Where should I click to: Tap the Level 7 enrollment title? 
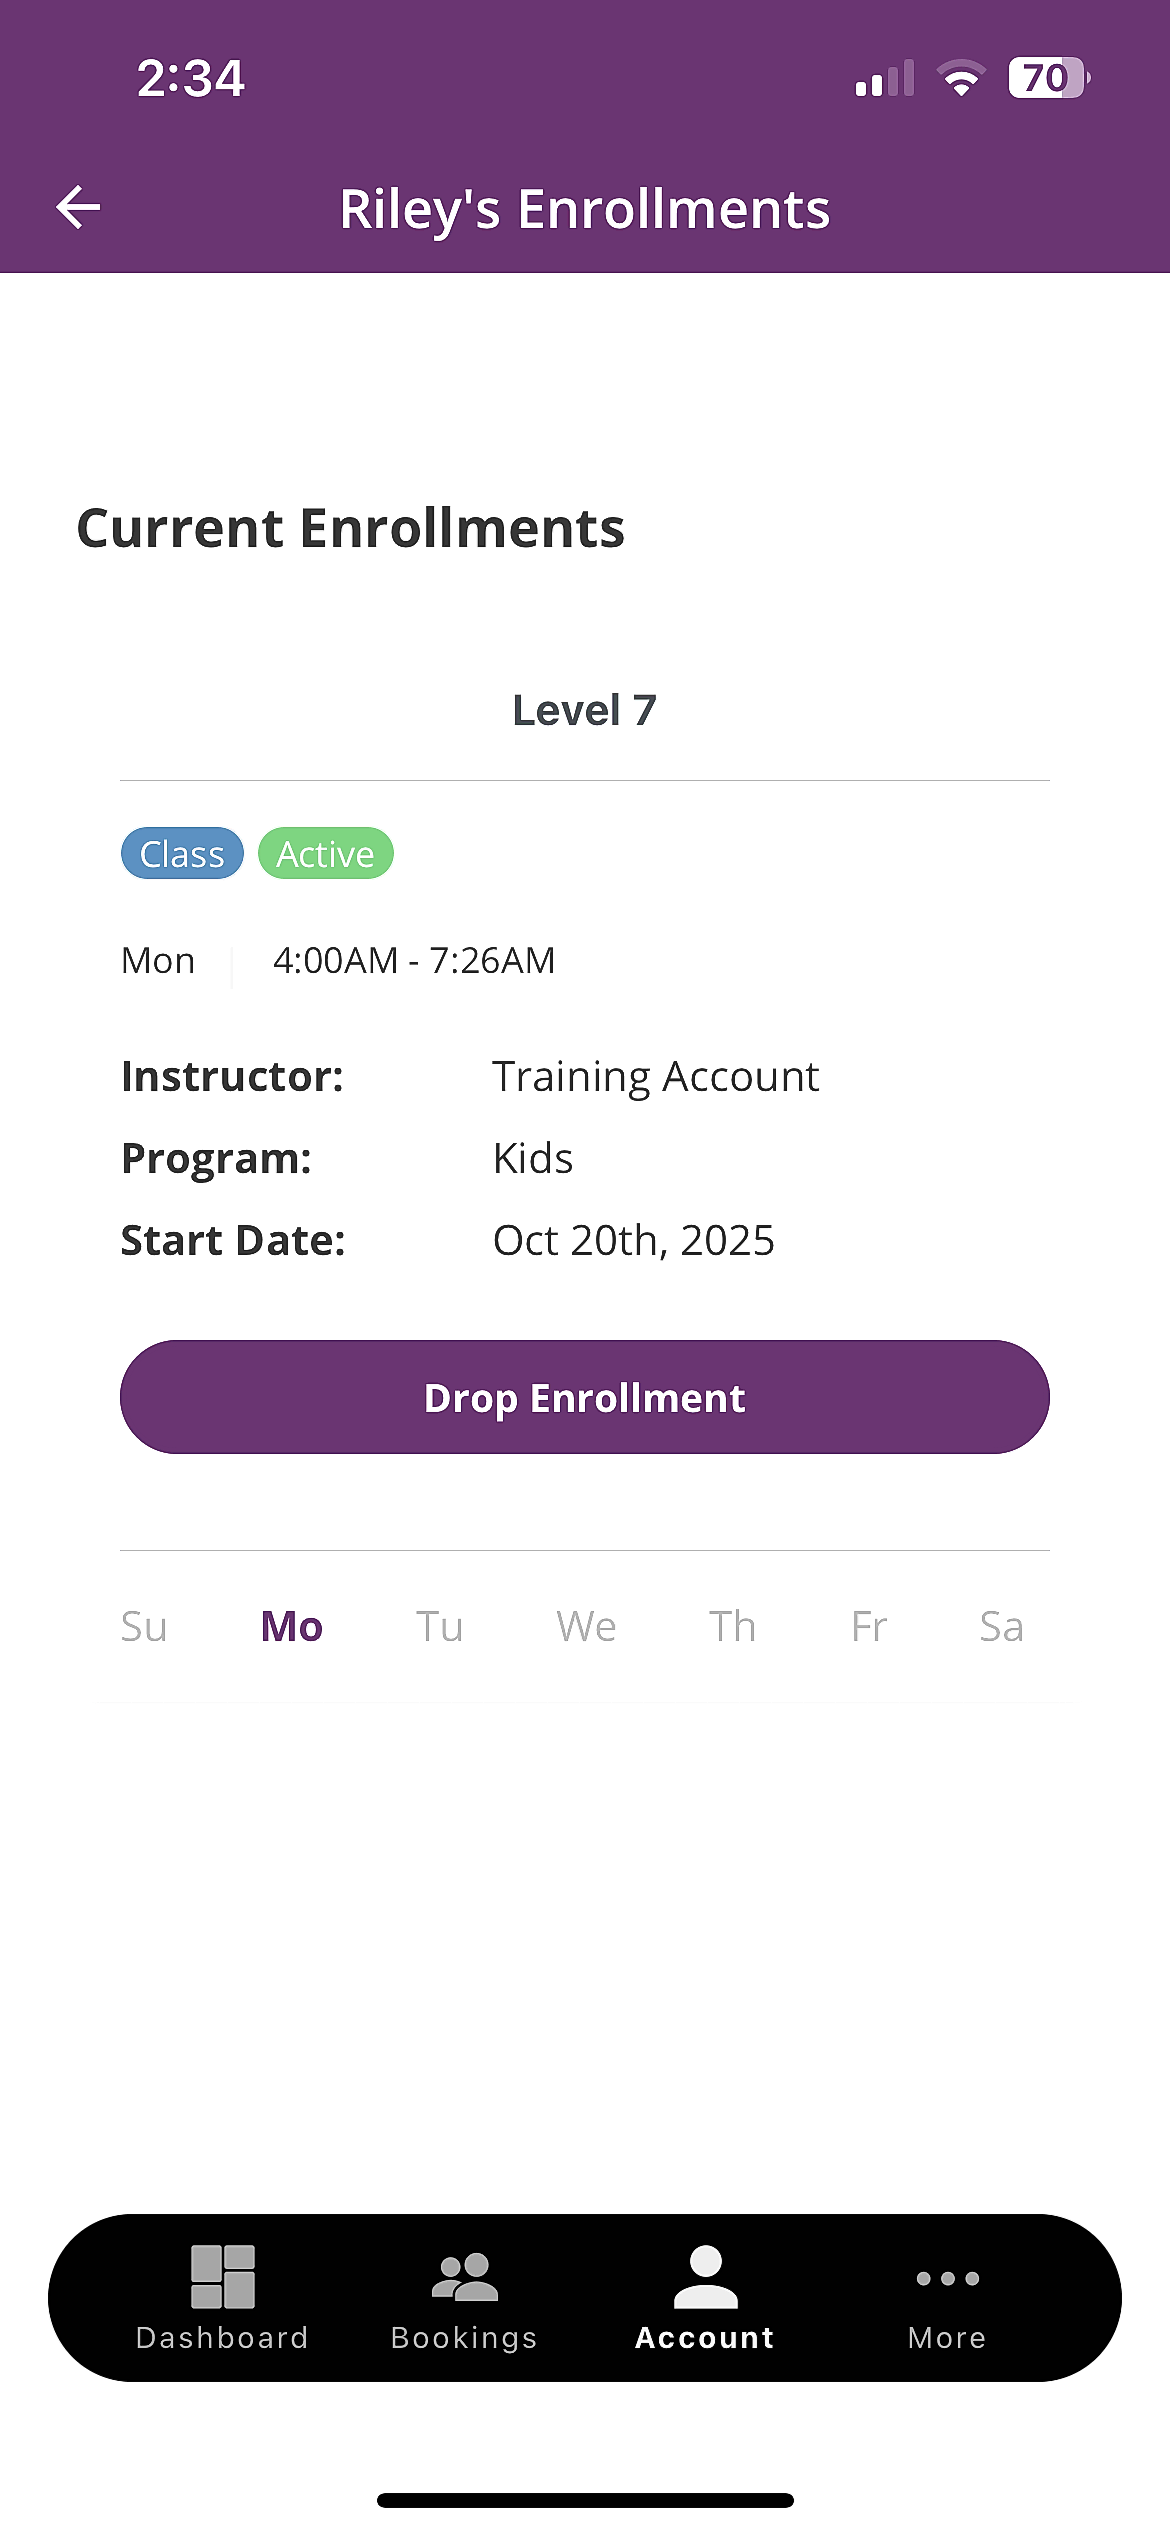585,711
